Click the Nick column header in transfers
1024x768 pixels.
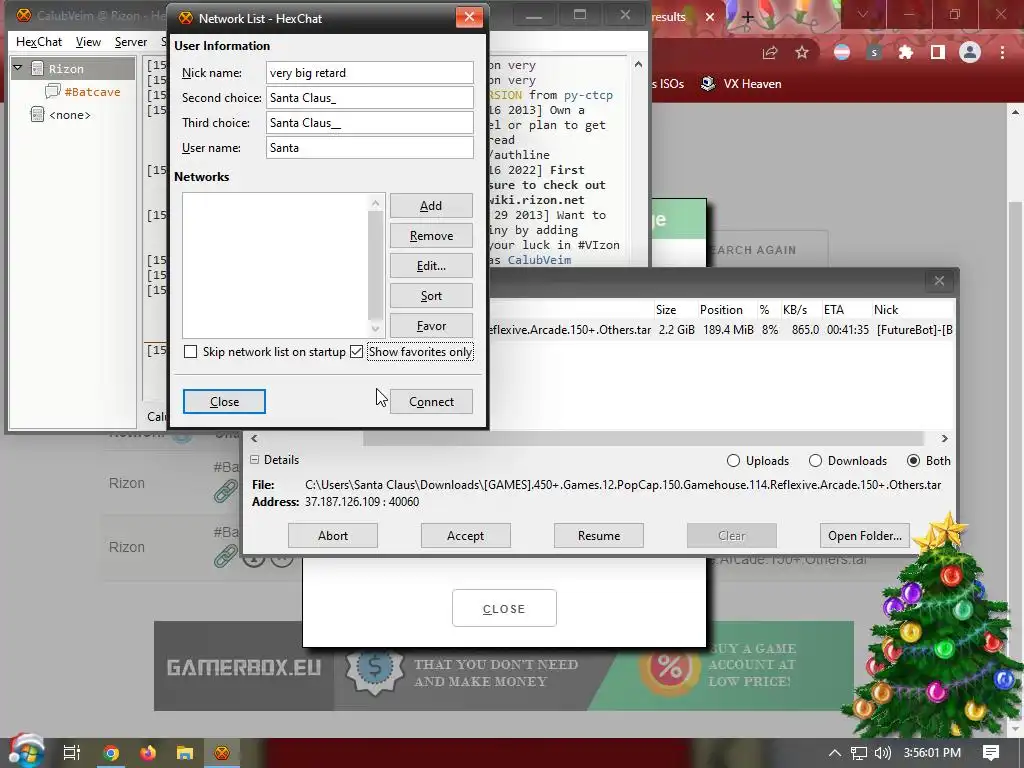886,310
